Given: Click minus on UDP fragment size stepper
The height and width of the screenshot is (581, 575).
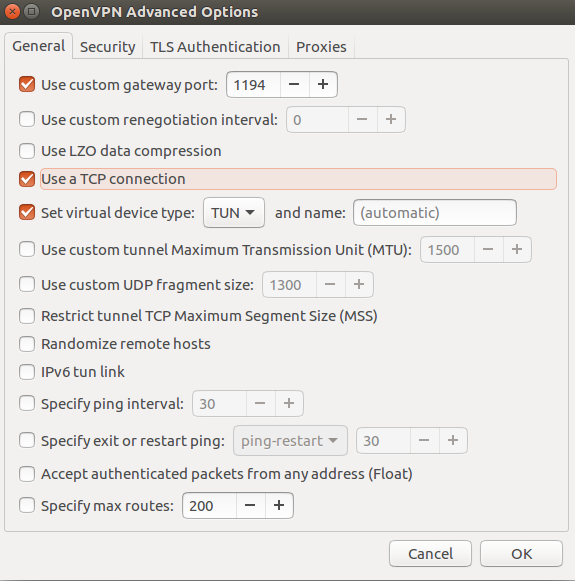Looking at the screenshot, I should pos(330,285).
